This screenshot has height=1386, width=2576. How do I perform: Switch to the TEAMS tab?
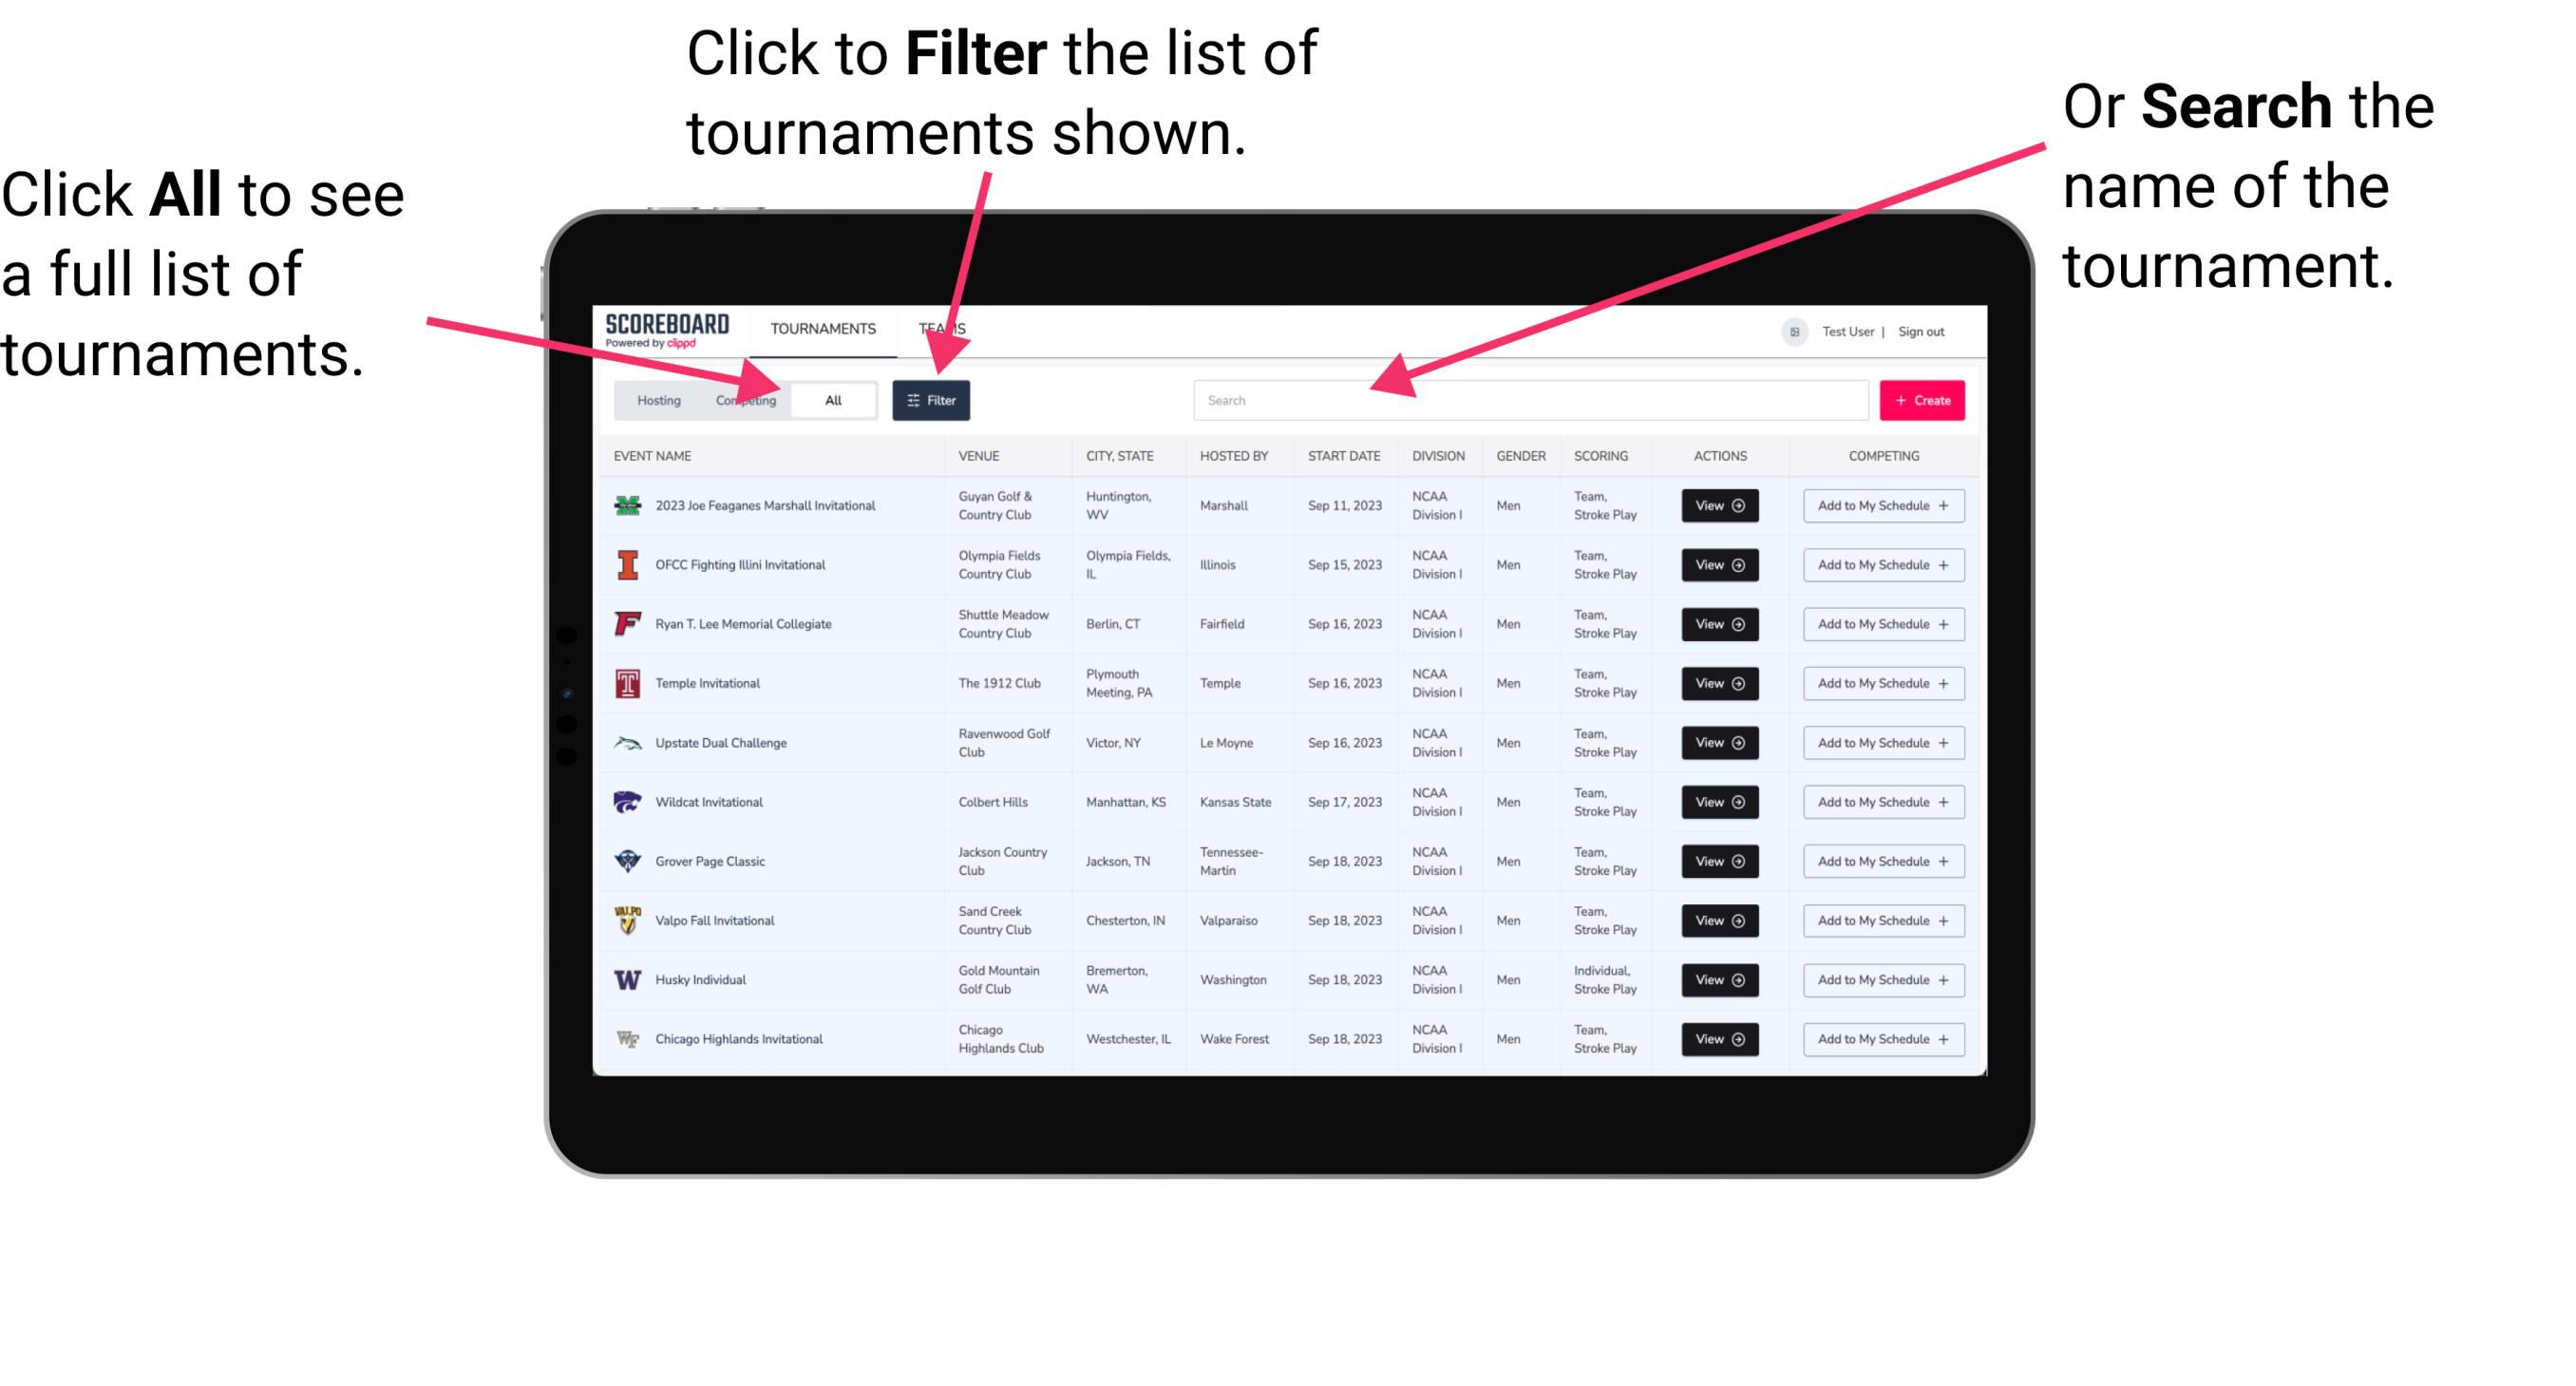point(943,328)
